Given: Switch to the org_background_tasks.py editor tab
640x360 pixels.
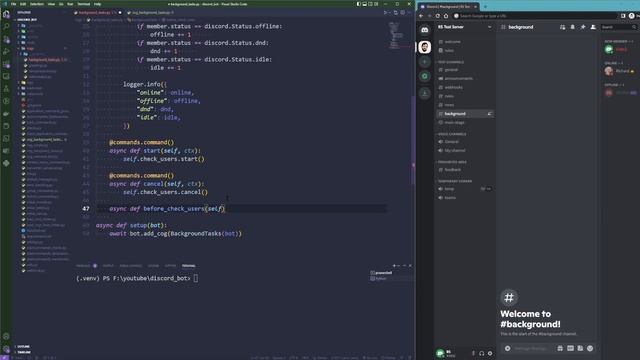Looking at the screenshot, I should click(x=151, y=13).
